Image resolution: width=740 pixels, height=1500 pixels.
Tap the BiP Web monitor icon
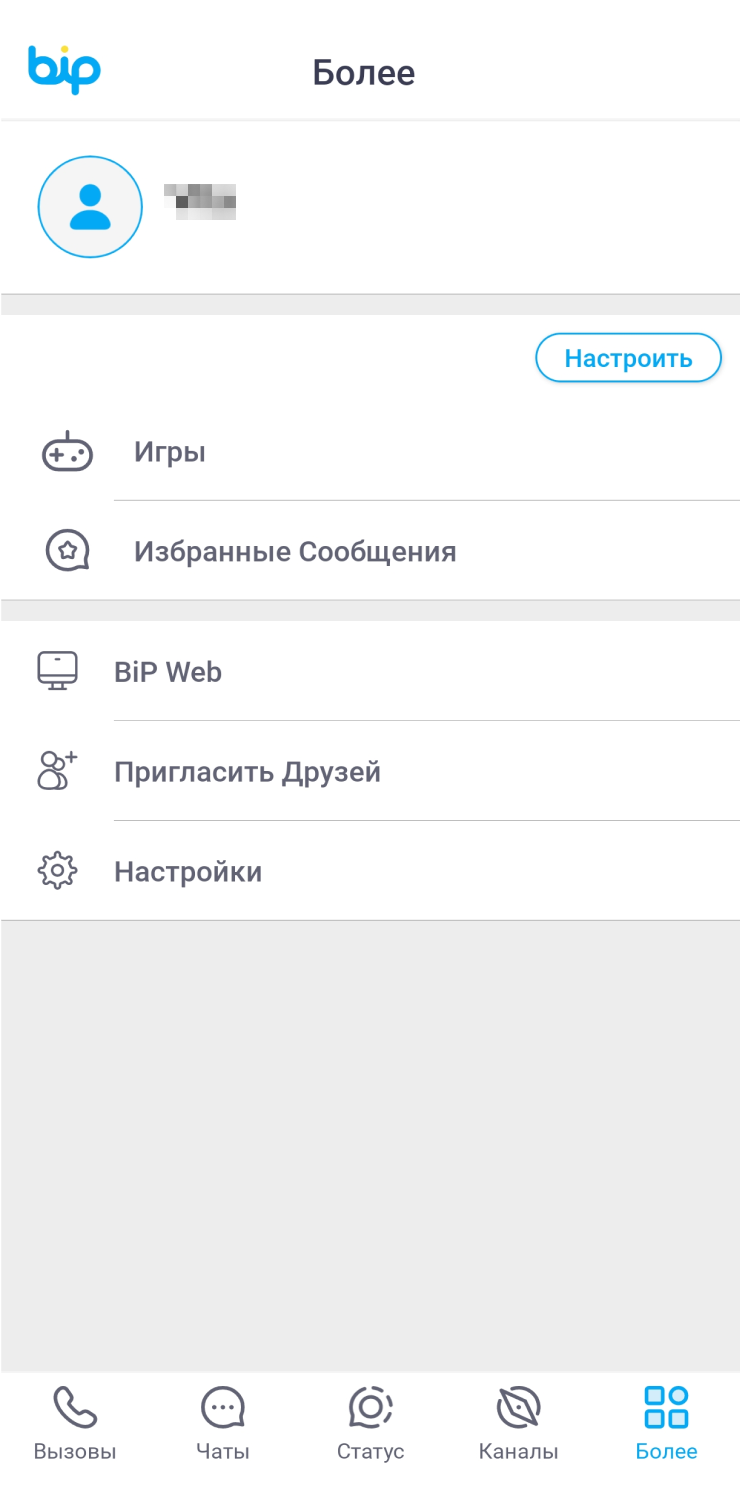(x=57, y=671)
